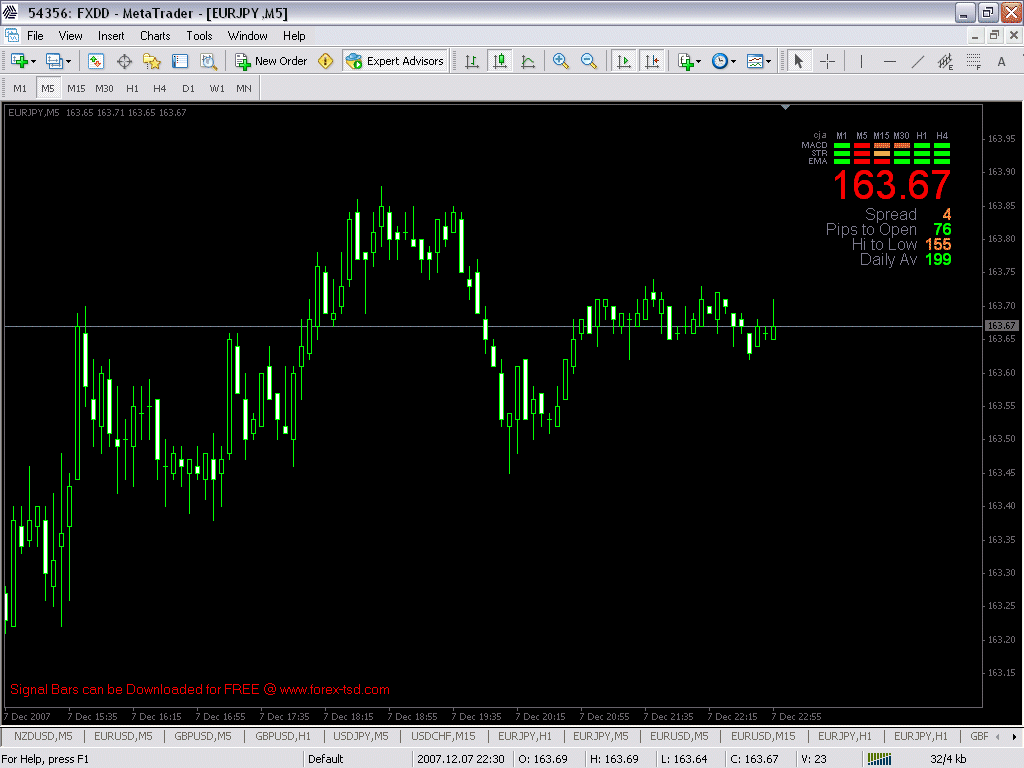Select the trendline drawing tool

point(918,61)
